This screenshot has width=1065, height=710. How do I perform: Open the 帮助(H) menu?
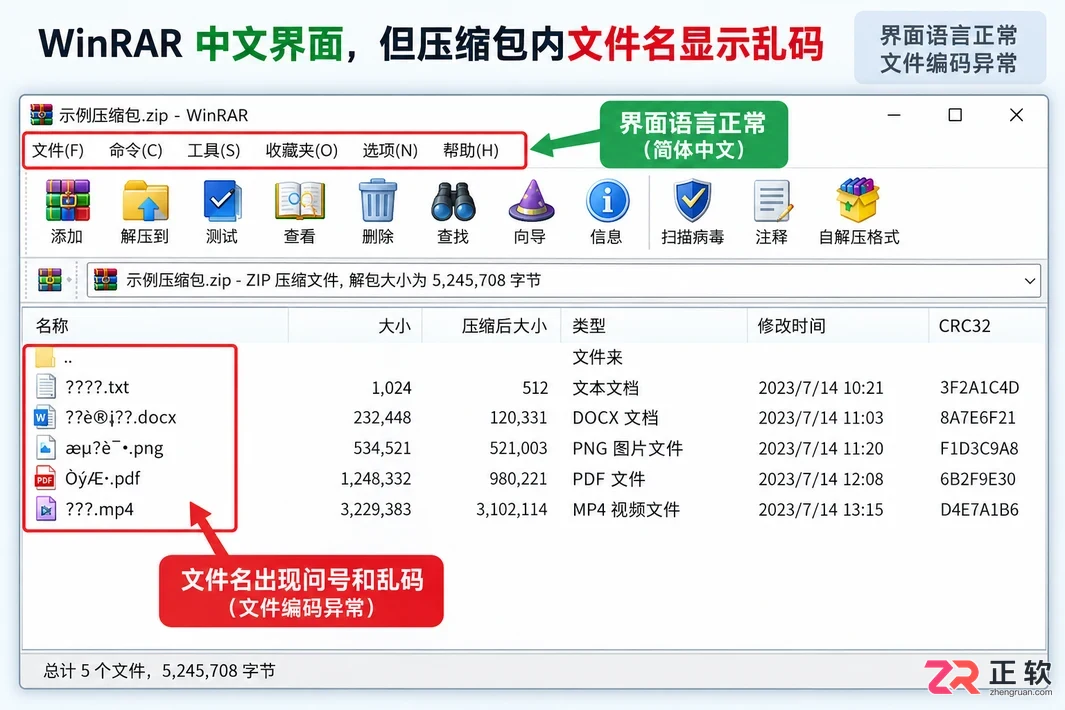(471, 150)
